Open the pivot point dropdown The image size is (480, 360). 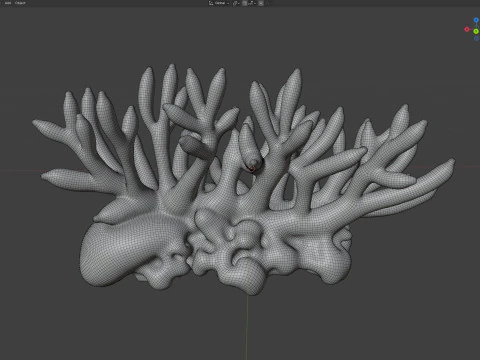coord(236,3)
